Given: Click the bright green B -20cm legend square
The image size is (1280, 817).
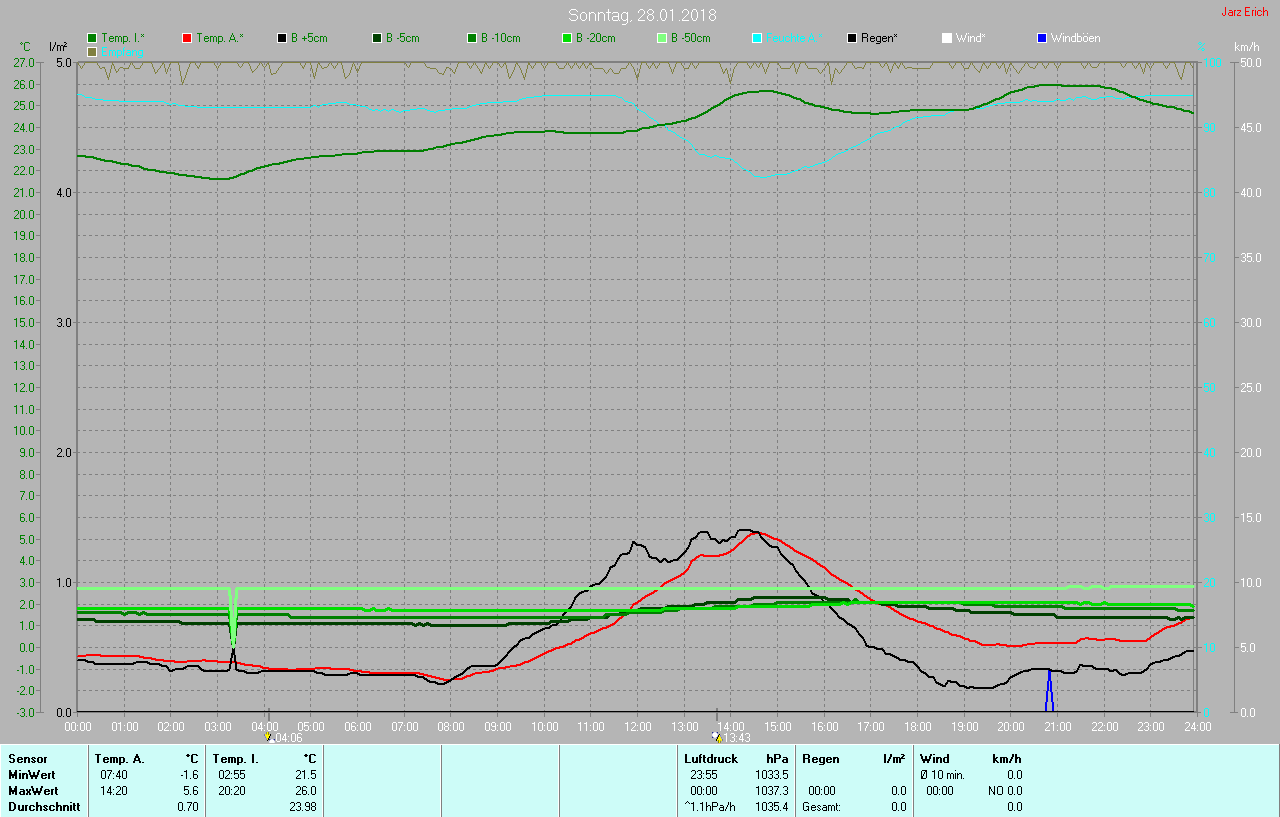Looking at the screenshot, I should point(567,38).
